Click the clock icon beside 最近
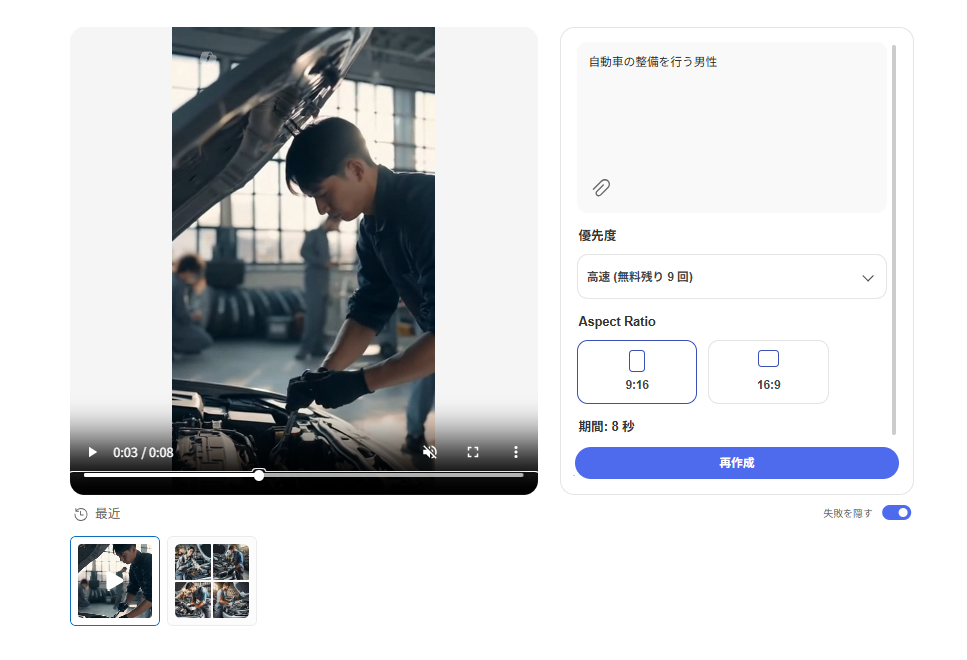 [80, 514]
